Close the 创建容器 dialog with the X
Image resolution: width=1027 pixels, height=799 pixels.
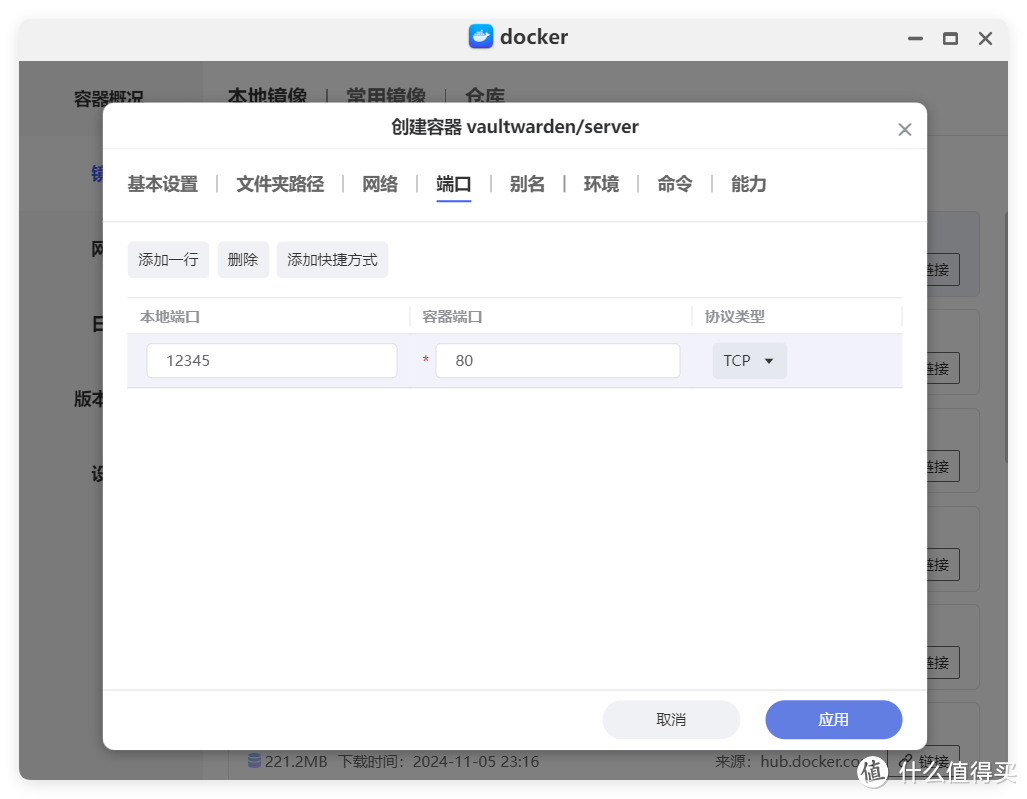point(904,130)
